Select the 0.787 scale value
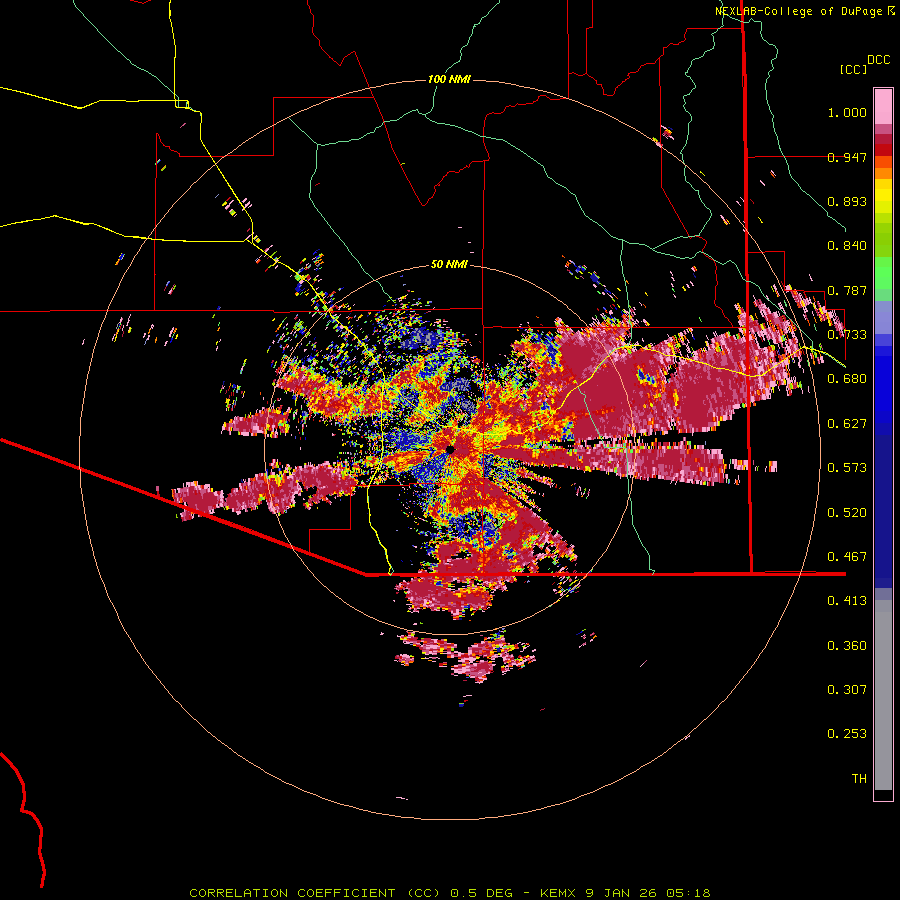Viewport: 900px width, 900px height. pyautogui.click(x=847, y=290)
